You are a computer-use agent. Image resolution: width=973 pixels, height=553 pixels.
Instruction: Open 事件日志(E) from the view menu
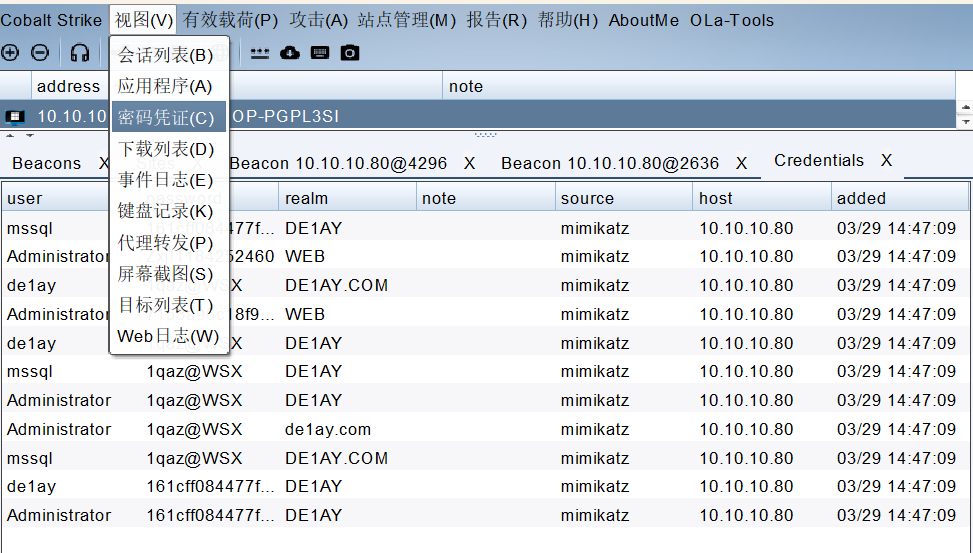click(169, 180)
